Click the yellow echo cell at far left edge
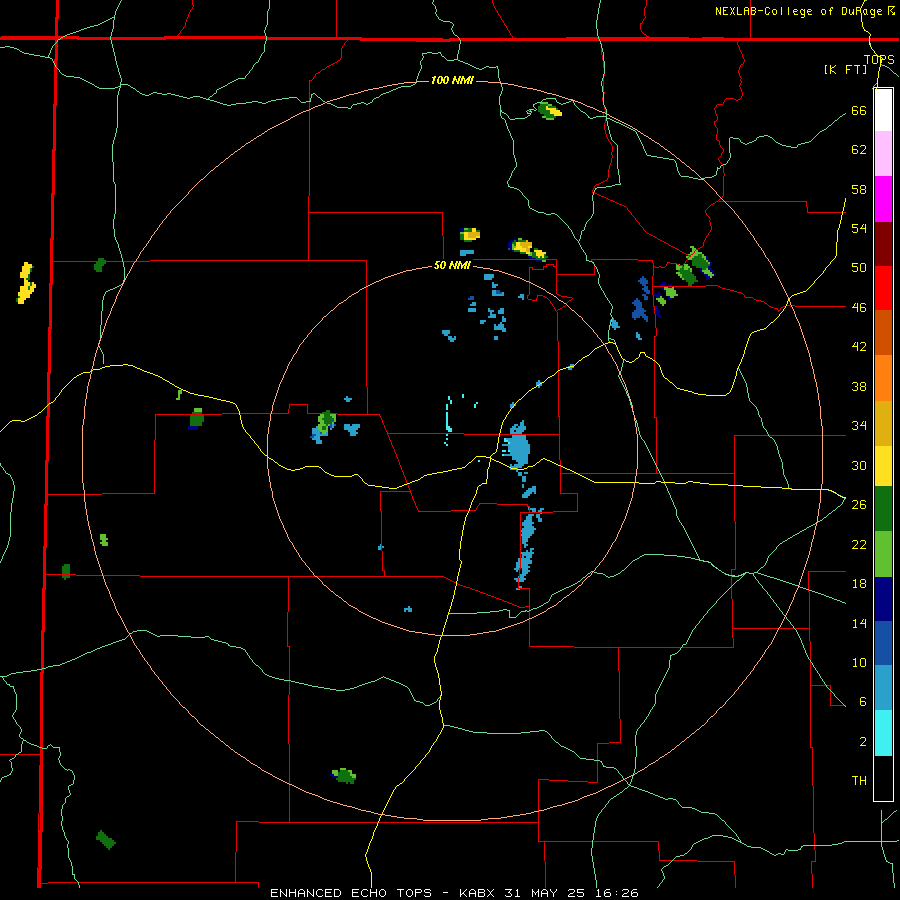Screen dimensions: 900x900 26,283
